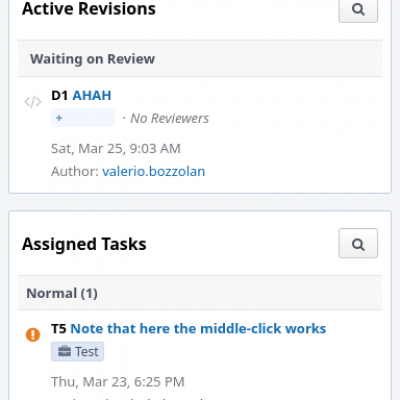
Task: Click the T5 task identifier
Action: tap(59, 329)
